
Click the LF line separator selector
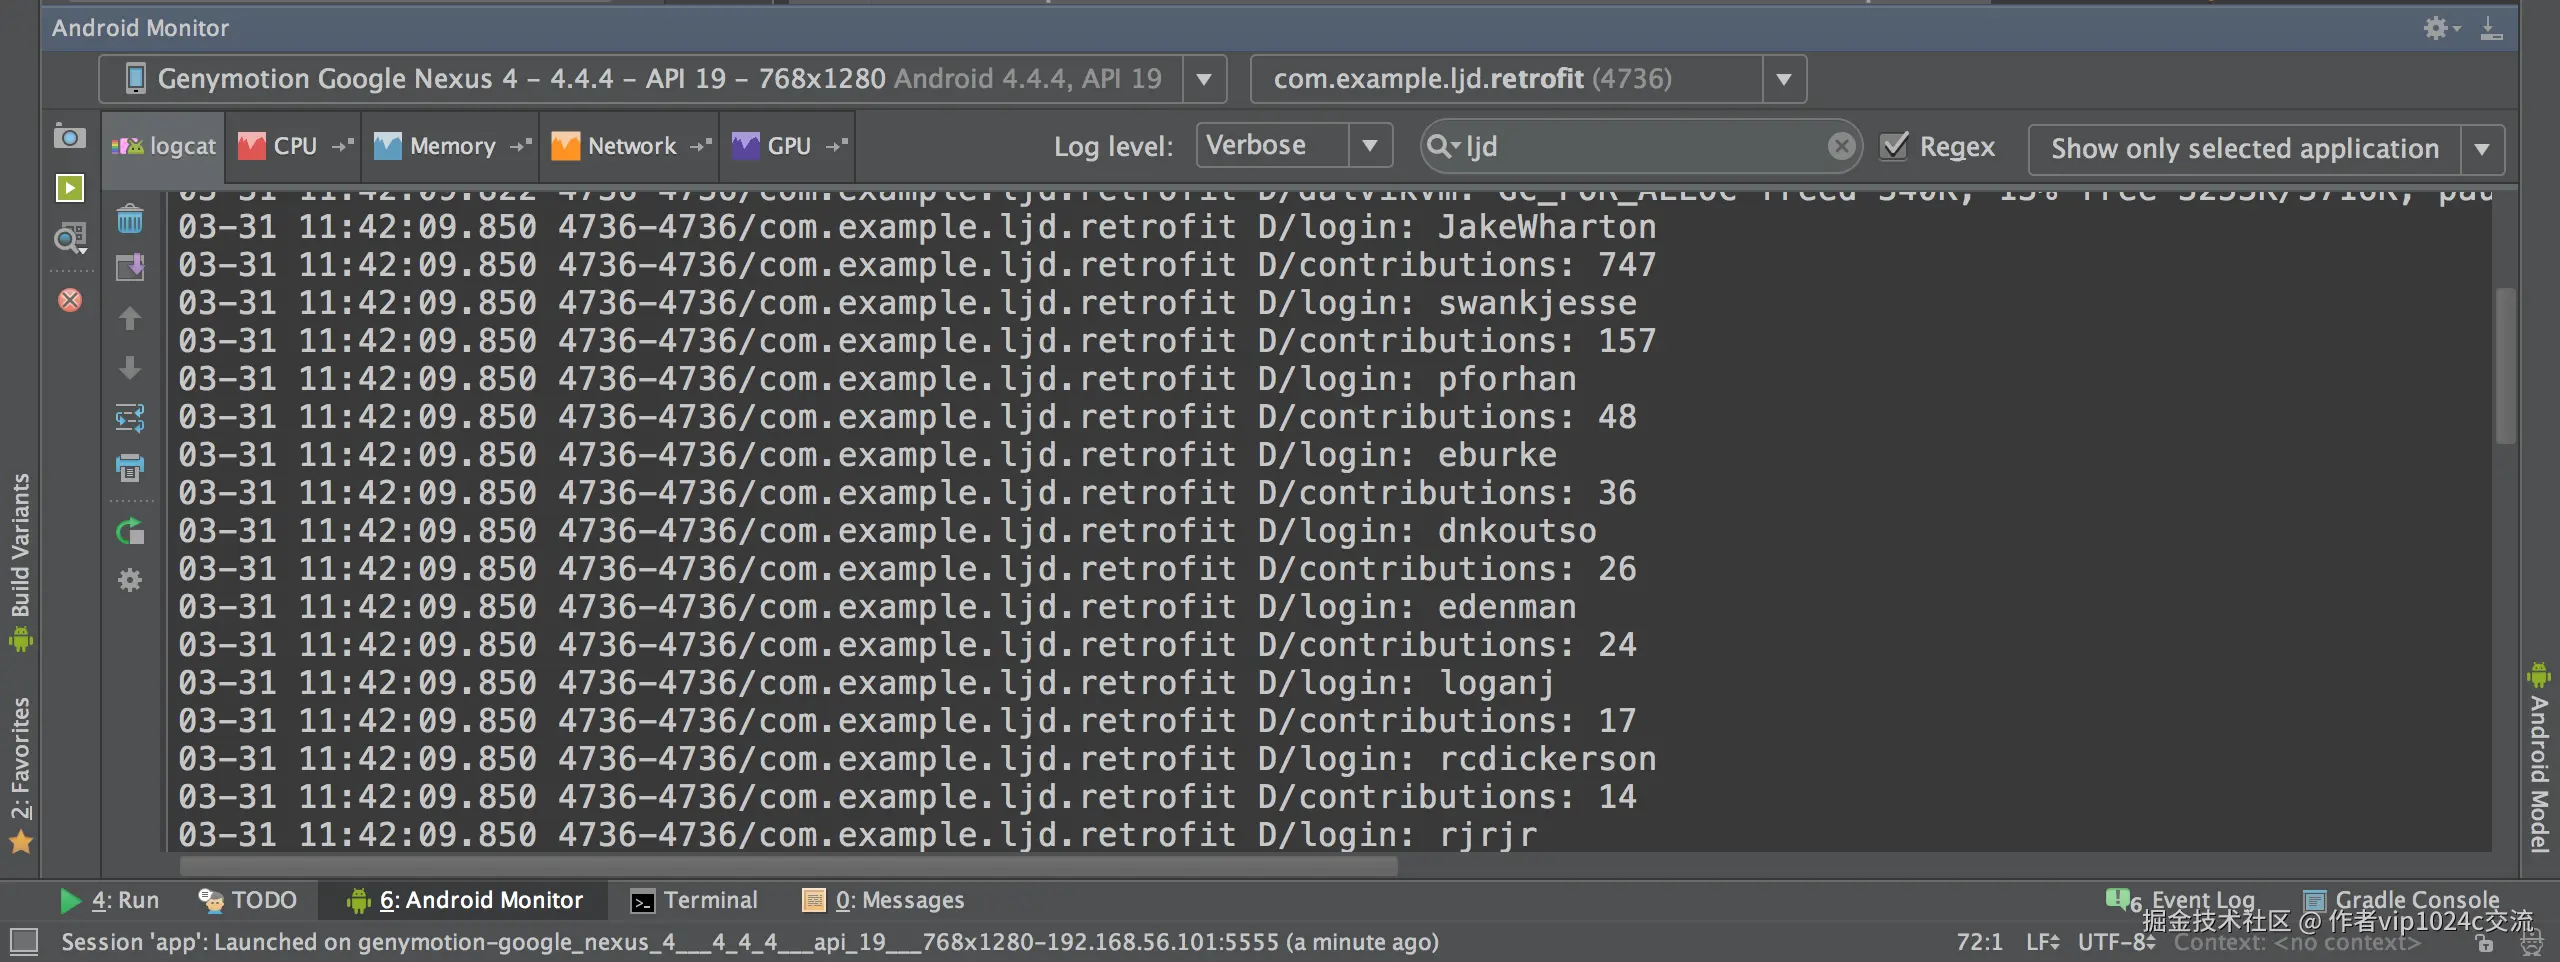click(2043, 942)
